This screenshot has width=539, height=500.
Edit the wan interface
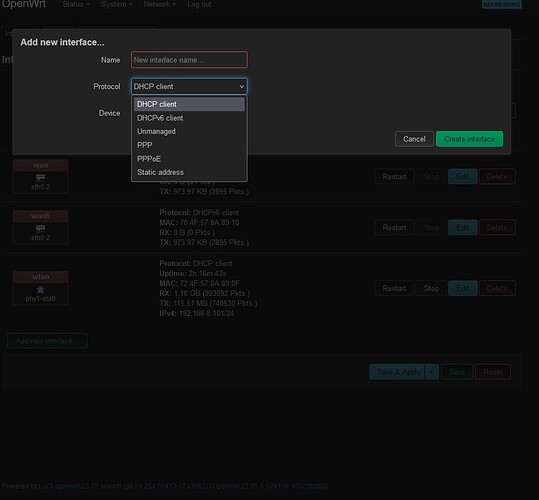point(462,177)
